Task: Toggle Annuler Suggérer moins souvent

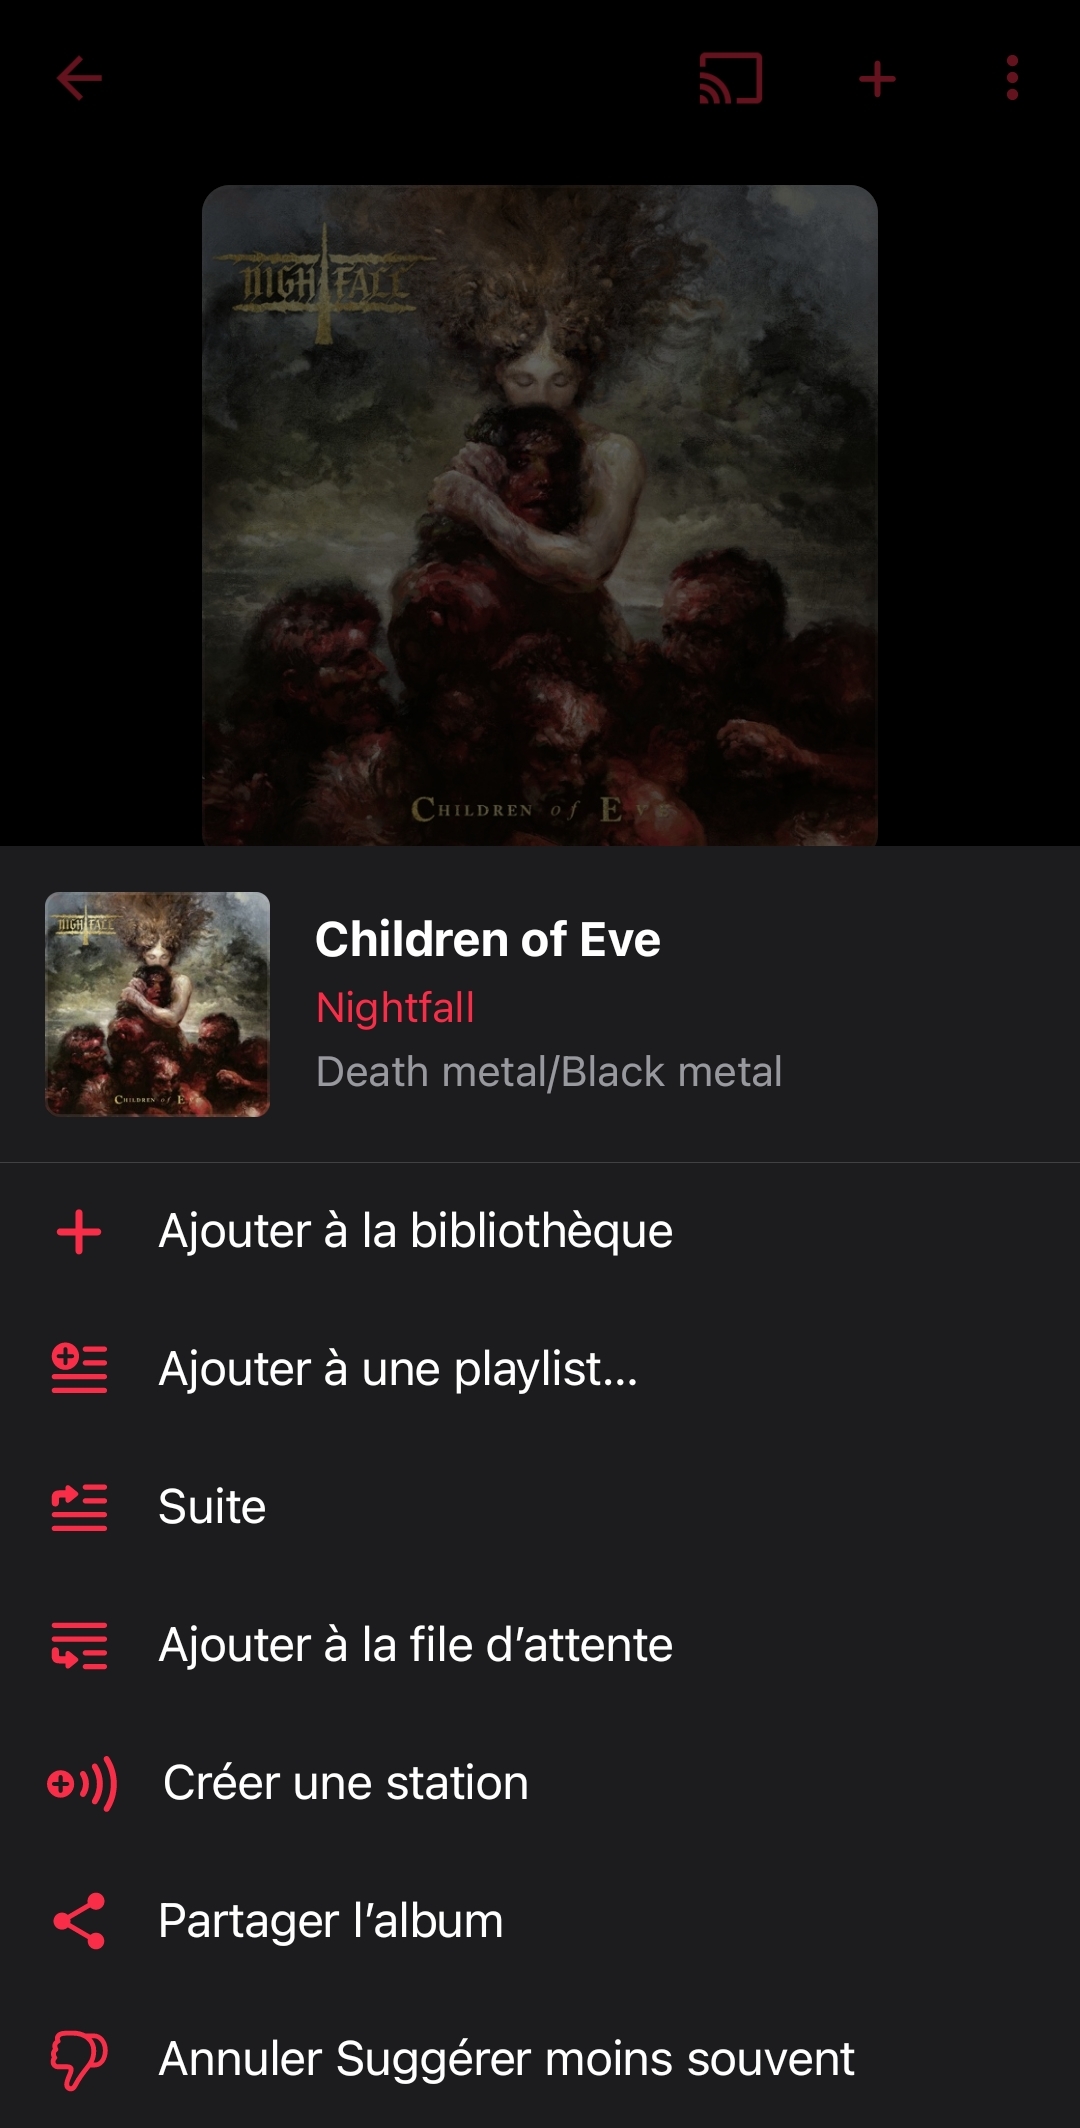Action: tap(506, 2059)
